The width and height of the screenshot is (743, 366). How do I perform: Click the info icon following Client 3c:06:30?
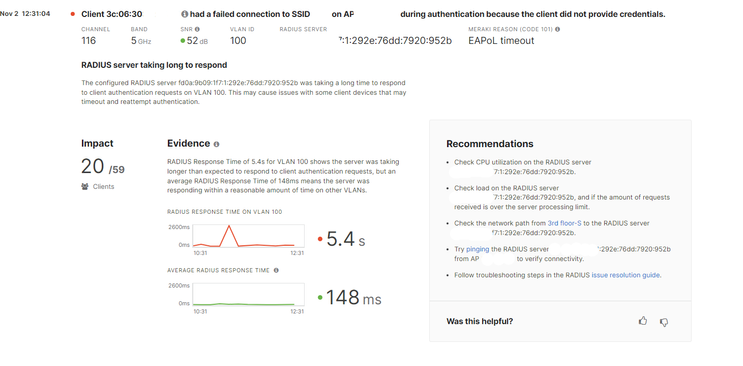pos(184,14)
